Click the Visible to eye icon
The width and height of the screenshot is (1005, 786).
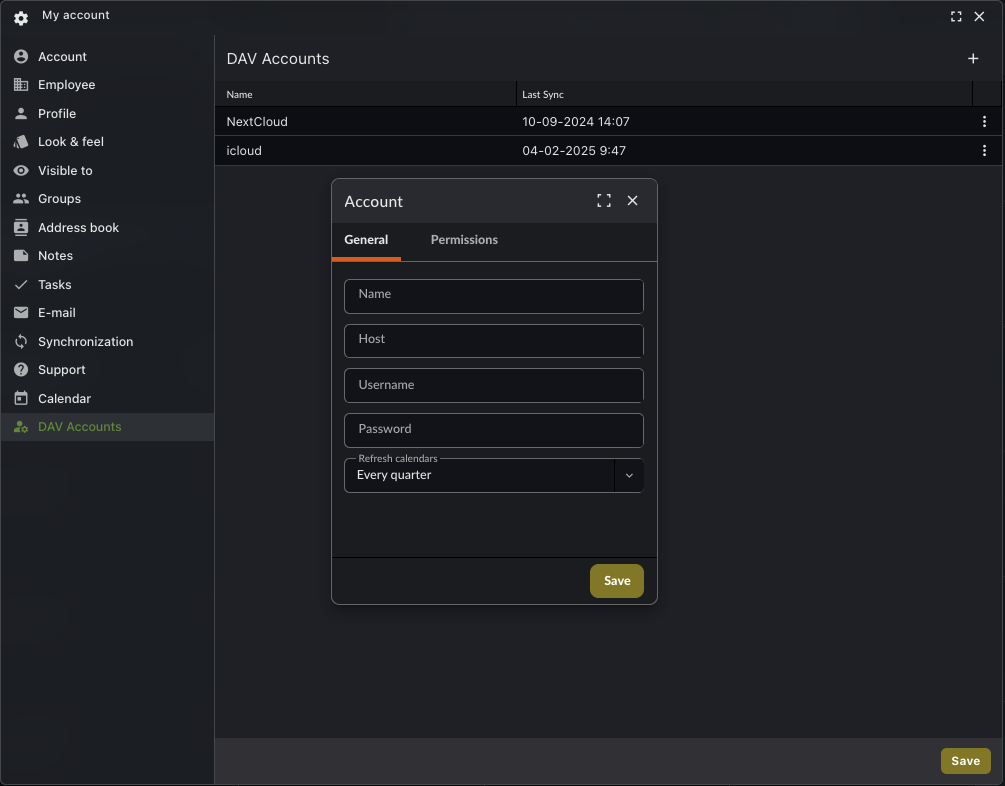21,171
